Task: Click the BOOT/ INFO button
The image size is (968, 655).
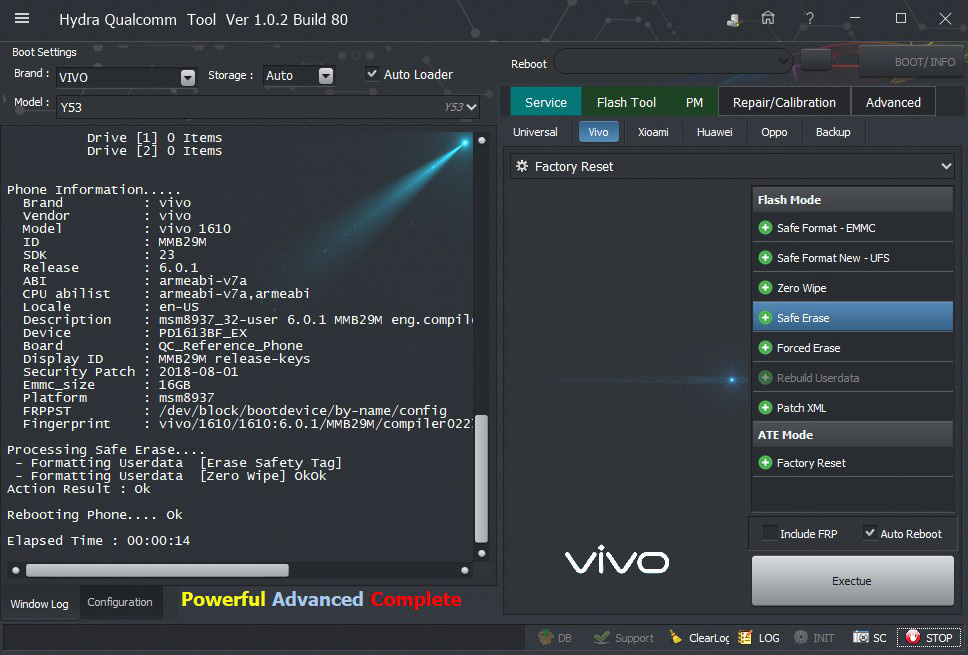Action: 911,62
